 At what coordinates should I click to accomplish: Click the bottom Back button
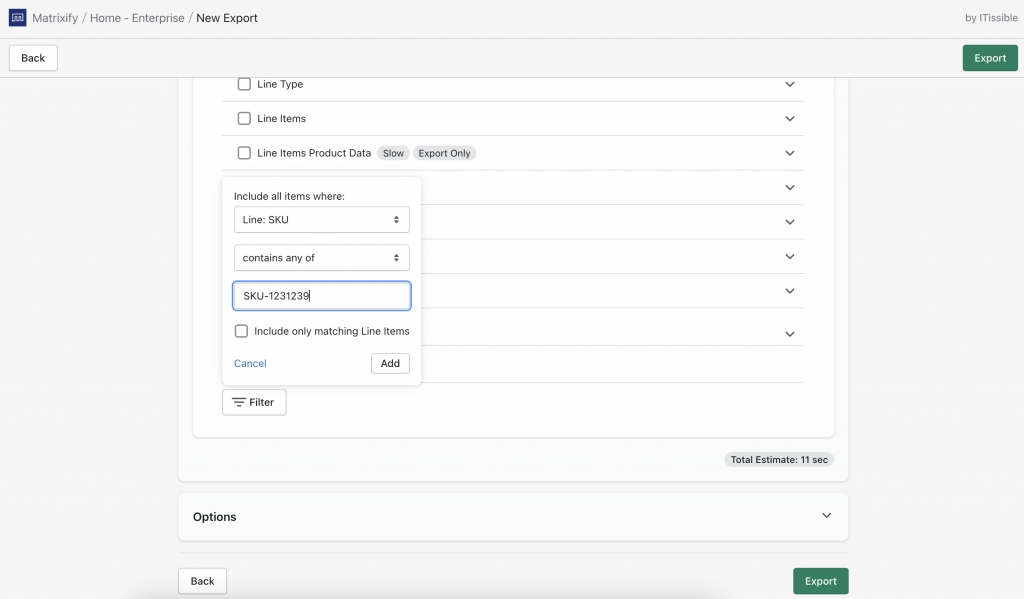click(x=202, y=581)
